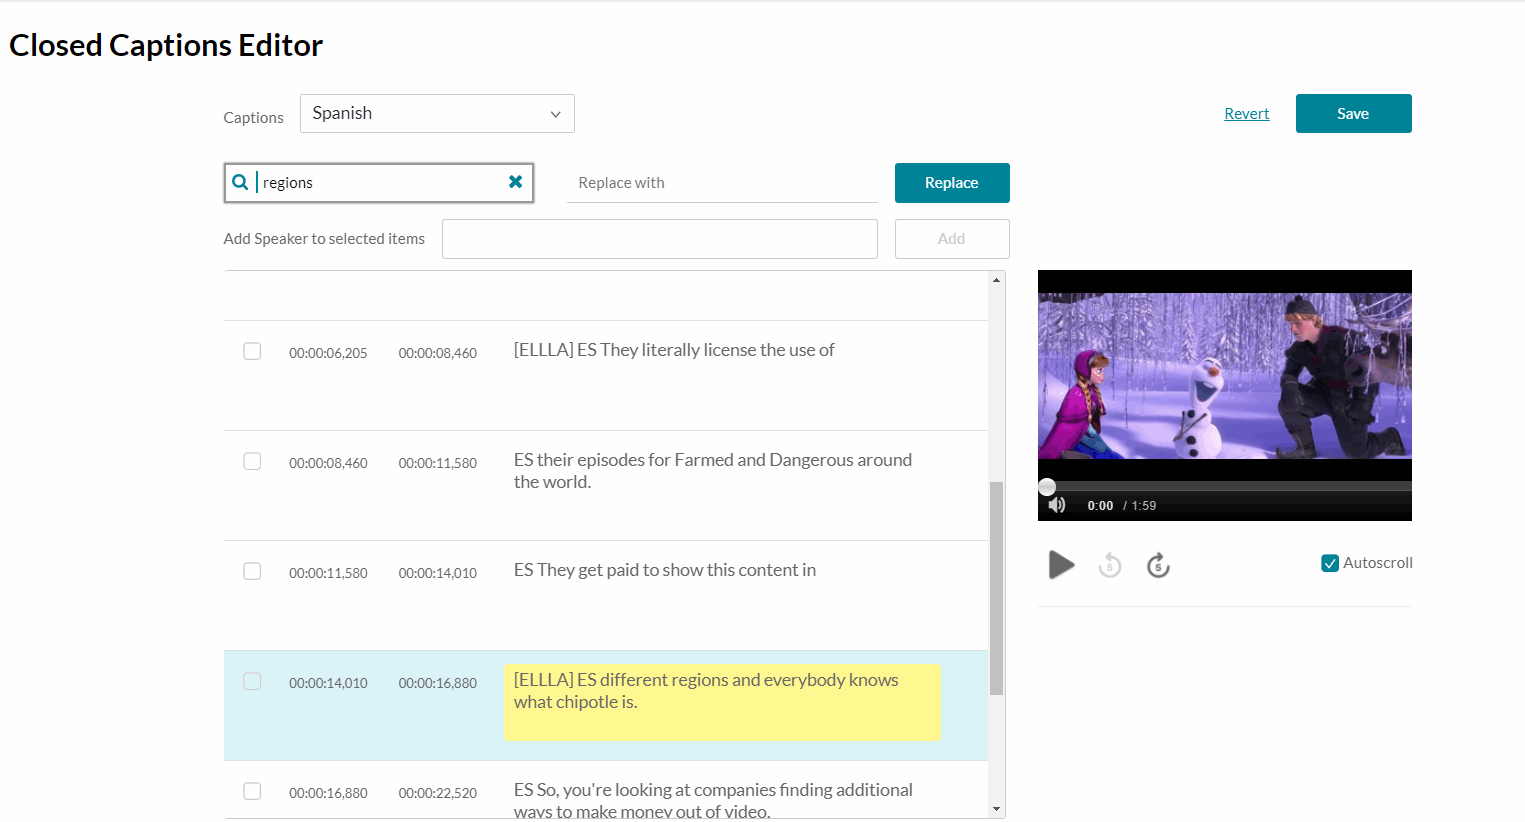Click the 0:00 / 1:59 video time display

(x=1121, y=506)
